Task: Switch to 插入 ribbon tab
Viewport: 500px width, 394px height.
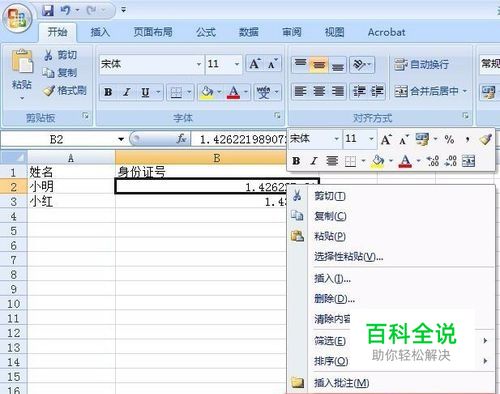Action: point(100,32)
